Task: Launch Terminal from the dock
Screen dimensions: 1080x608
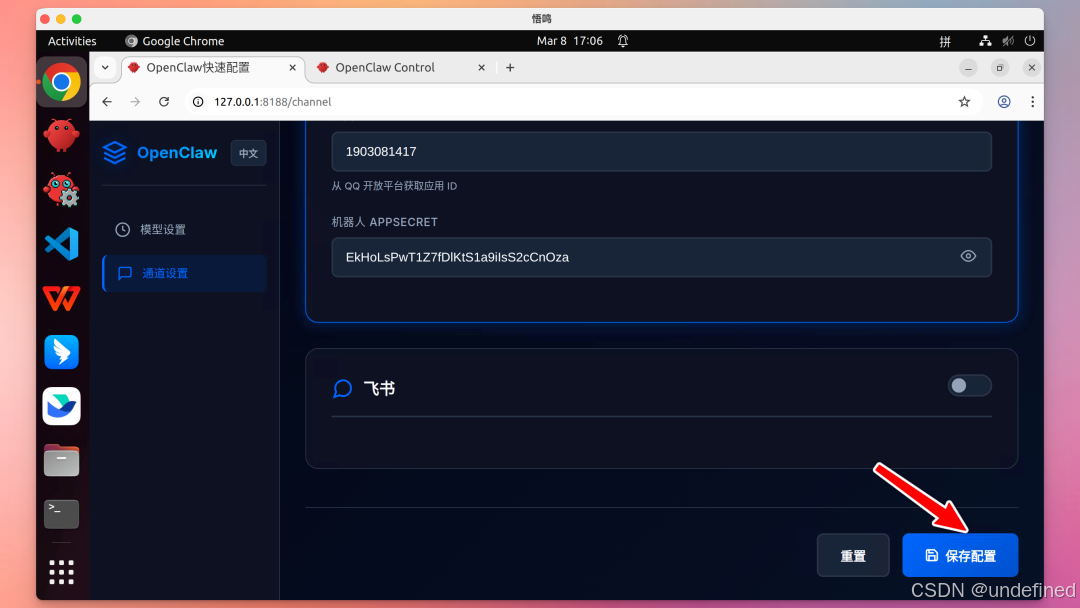Action: click(x=61, y=514)
